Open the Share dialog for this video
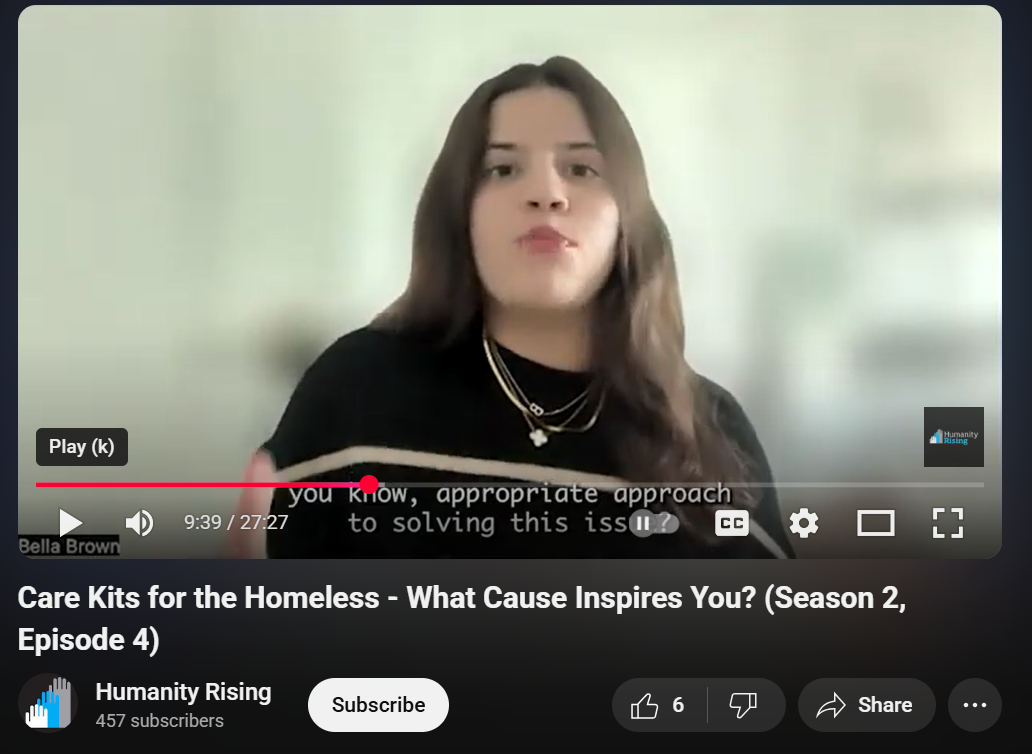The height and width of the screenshot is (754, 1032). 866,705
